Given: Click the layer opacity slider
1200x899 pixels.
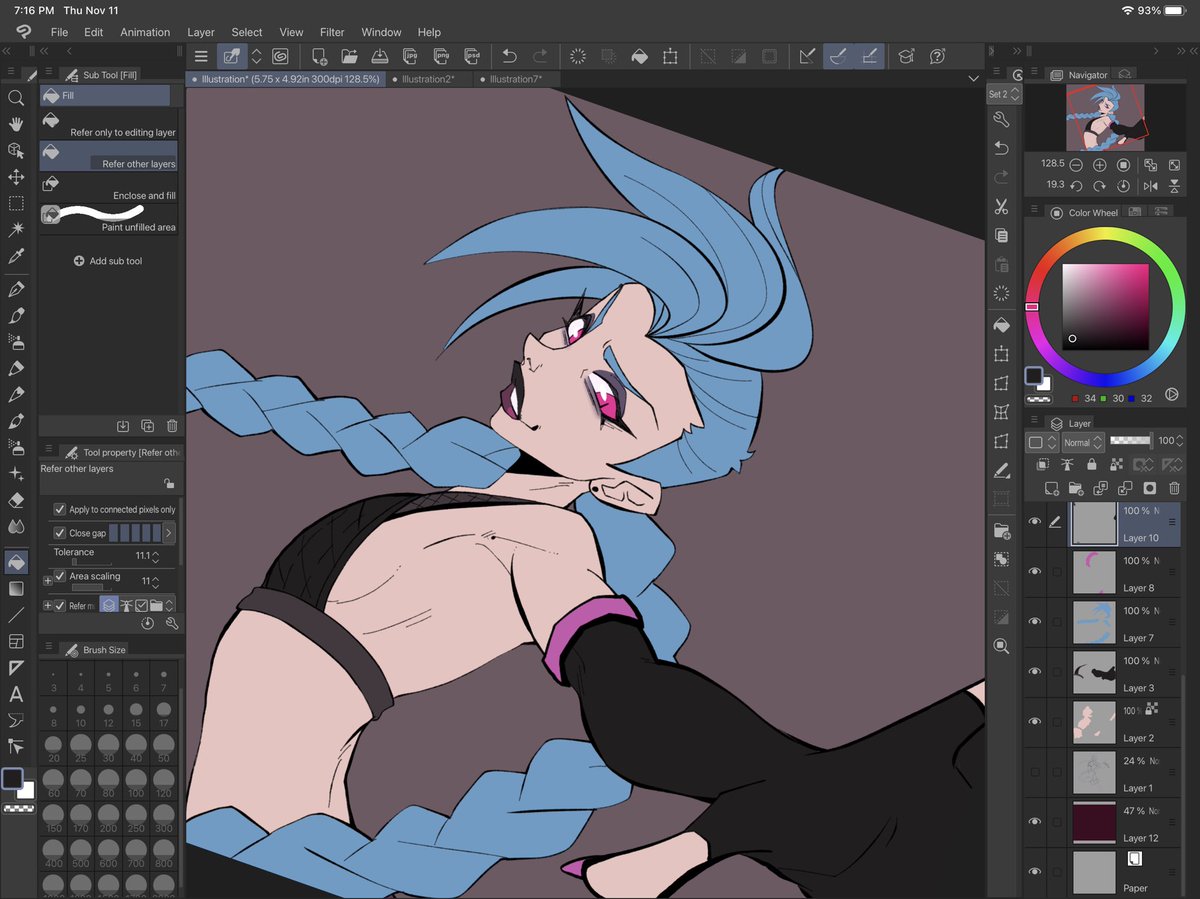Looking at the screenshot, I should 1129,440.
